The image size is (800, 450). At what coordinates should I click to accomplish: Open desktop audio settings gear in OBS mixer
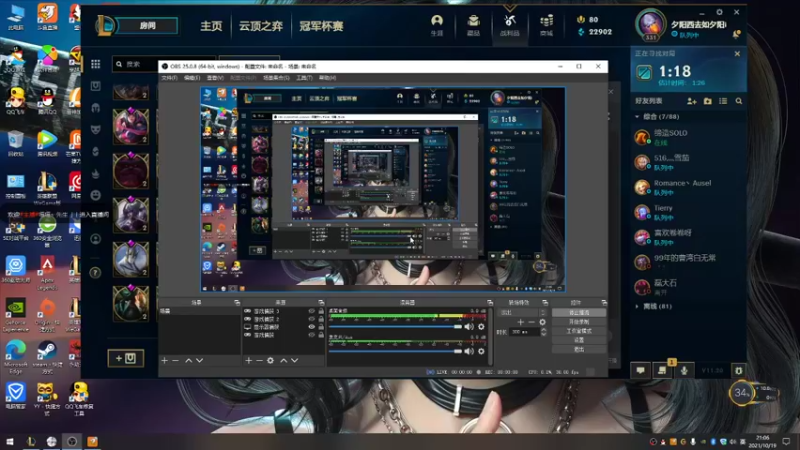click(x=481, y=327)
